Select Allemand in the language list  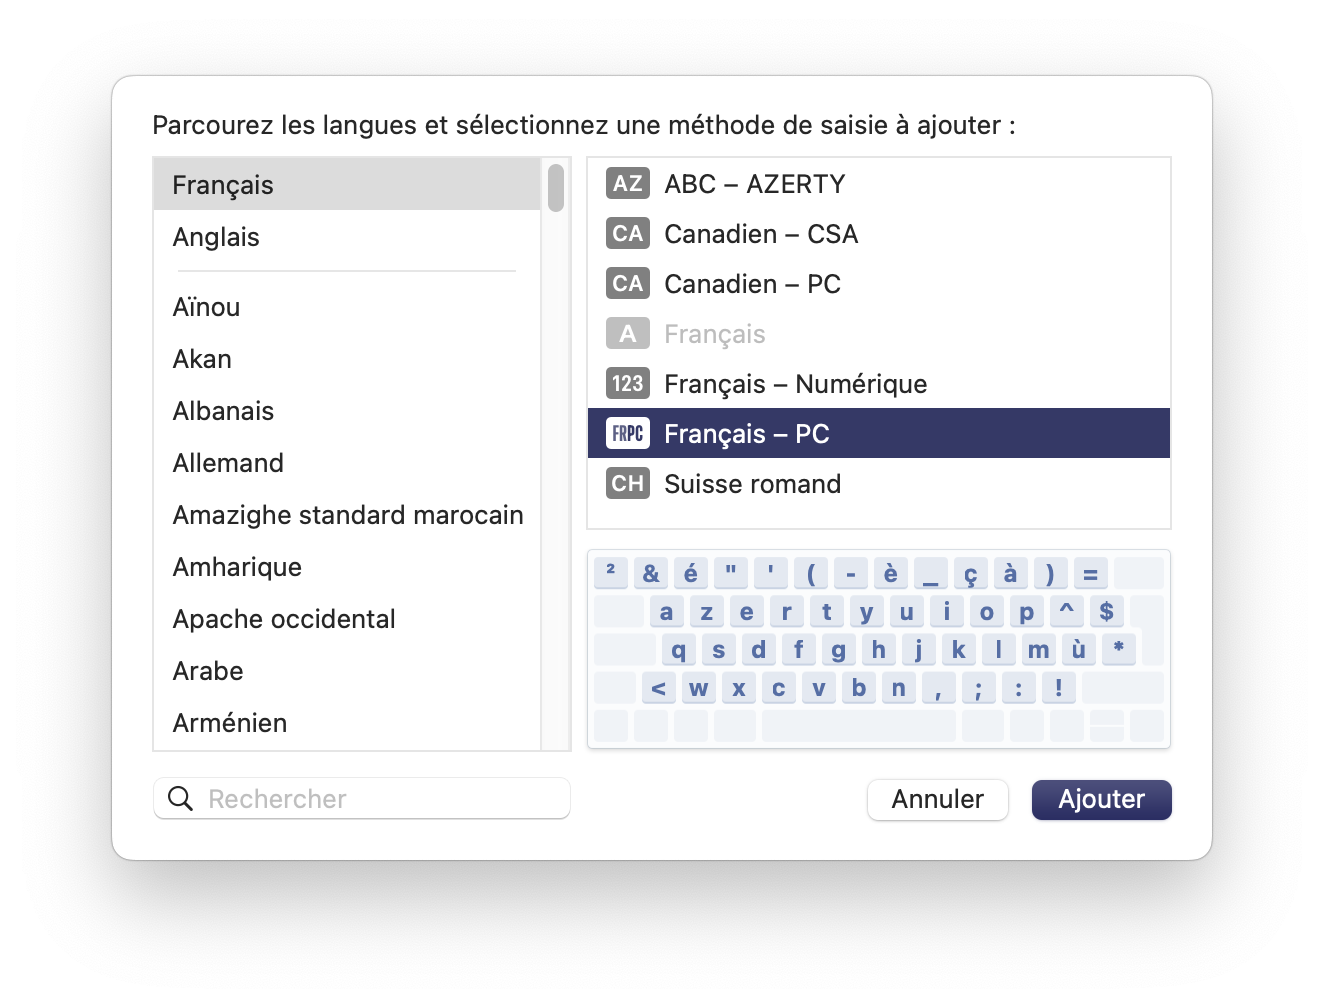click(347, 463)
